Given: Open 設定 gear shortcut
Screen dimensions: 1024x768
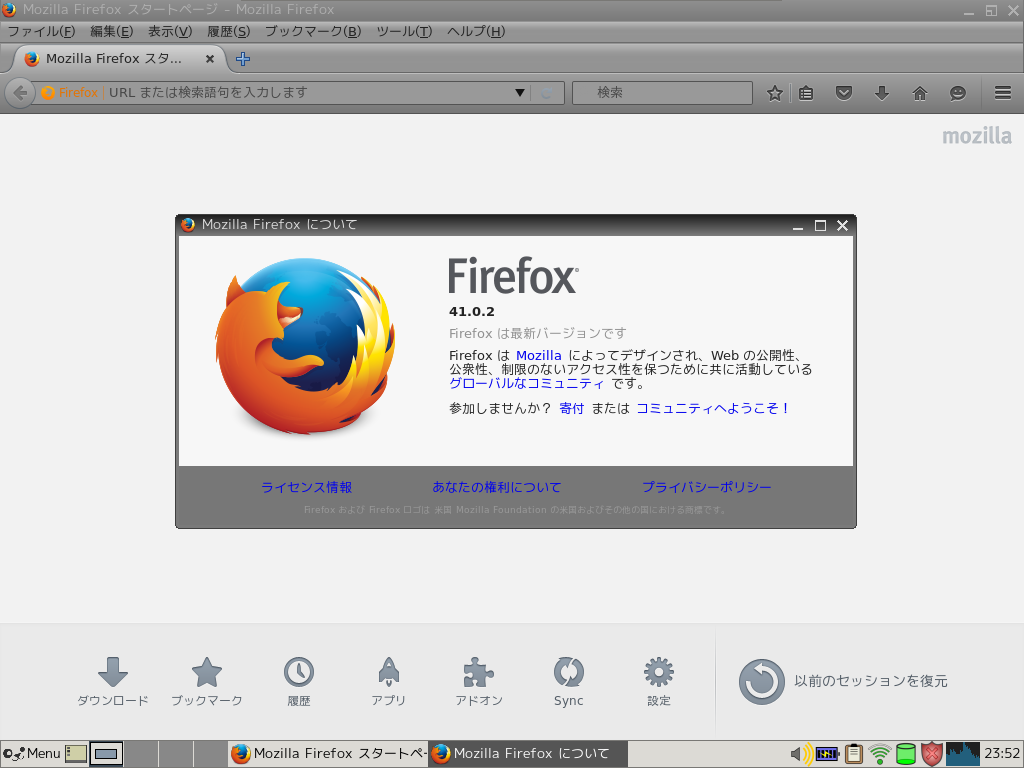Looking at the screenshot, I should click(658, 681).
